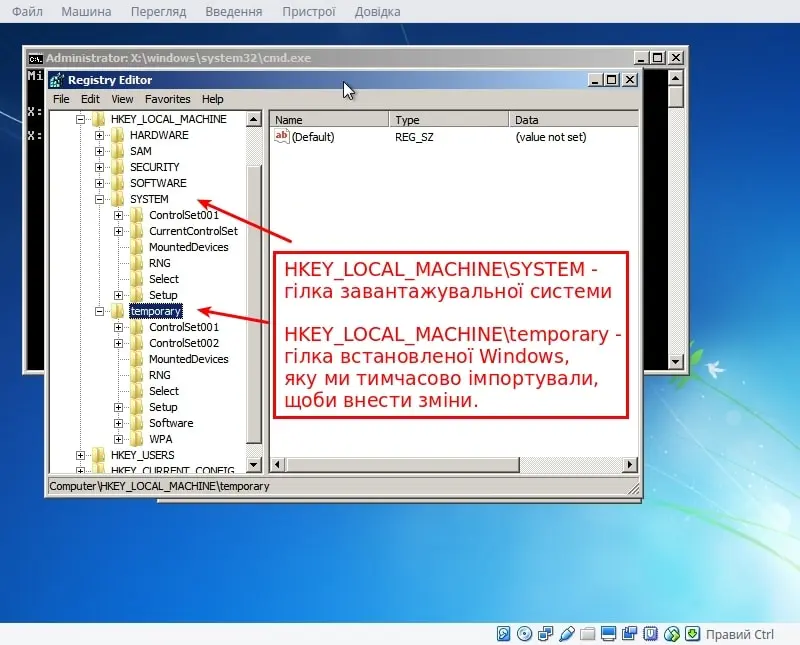The height and width of the screenshot is (645, 800).
Task: Sort values by Name column header
Action: [x=329, y=120]
